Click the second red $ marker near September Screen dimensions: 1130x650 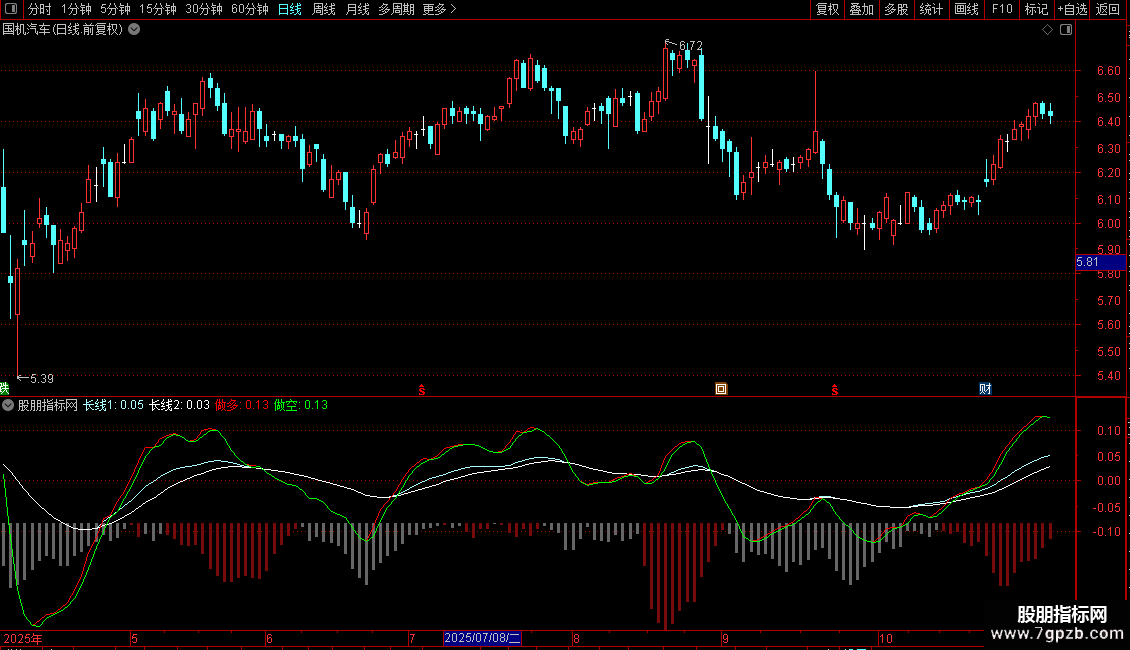point(834,388)
